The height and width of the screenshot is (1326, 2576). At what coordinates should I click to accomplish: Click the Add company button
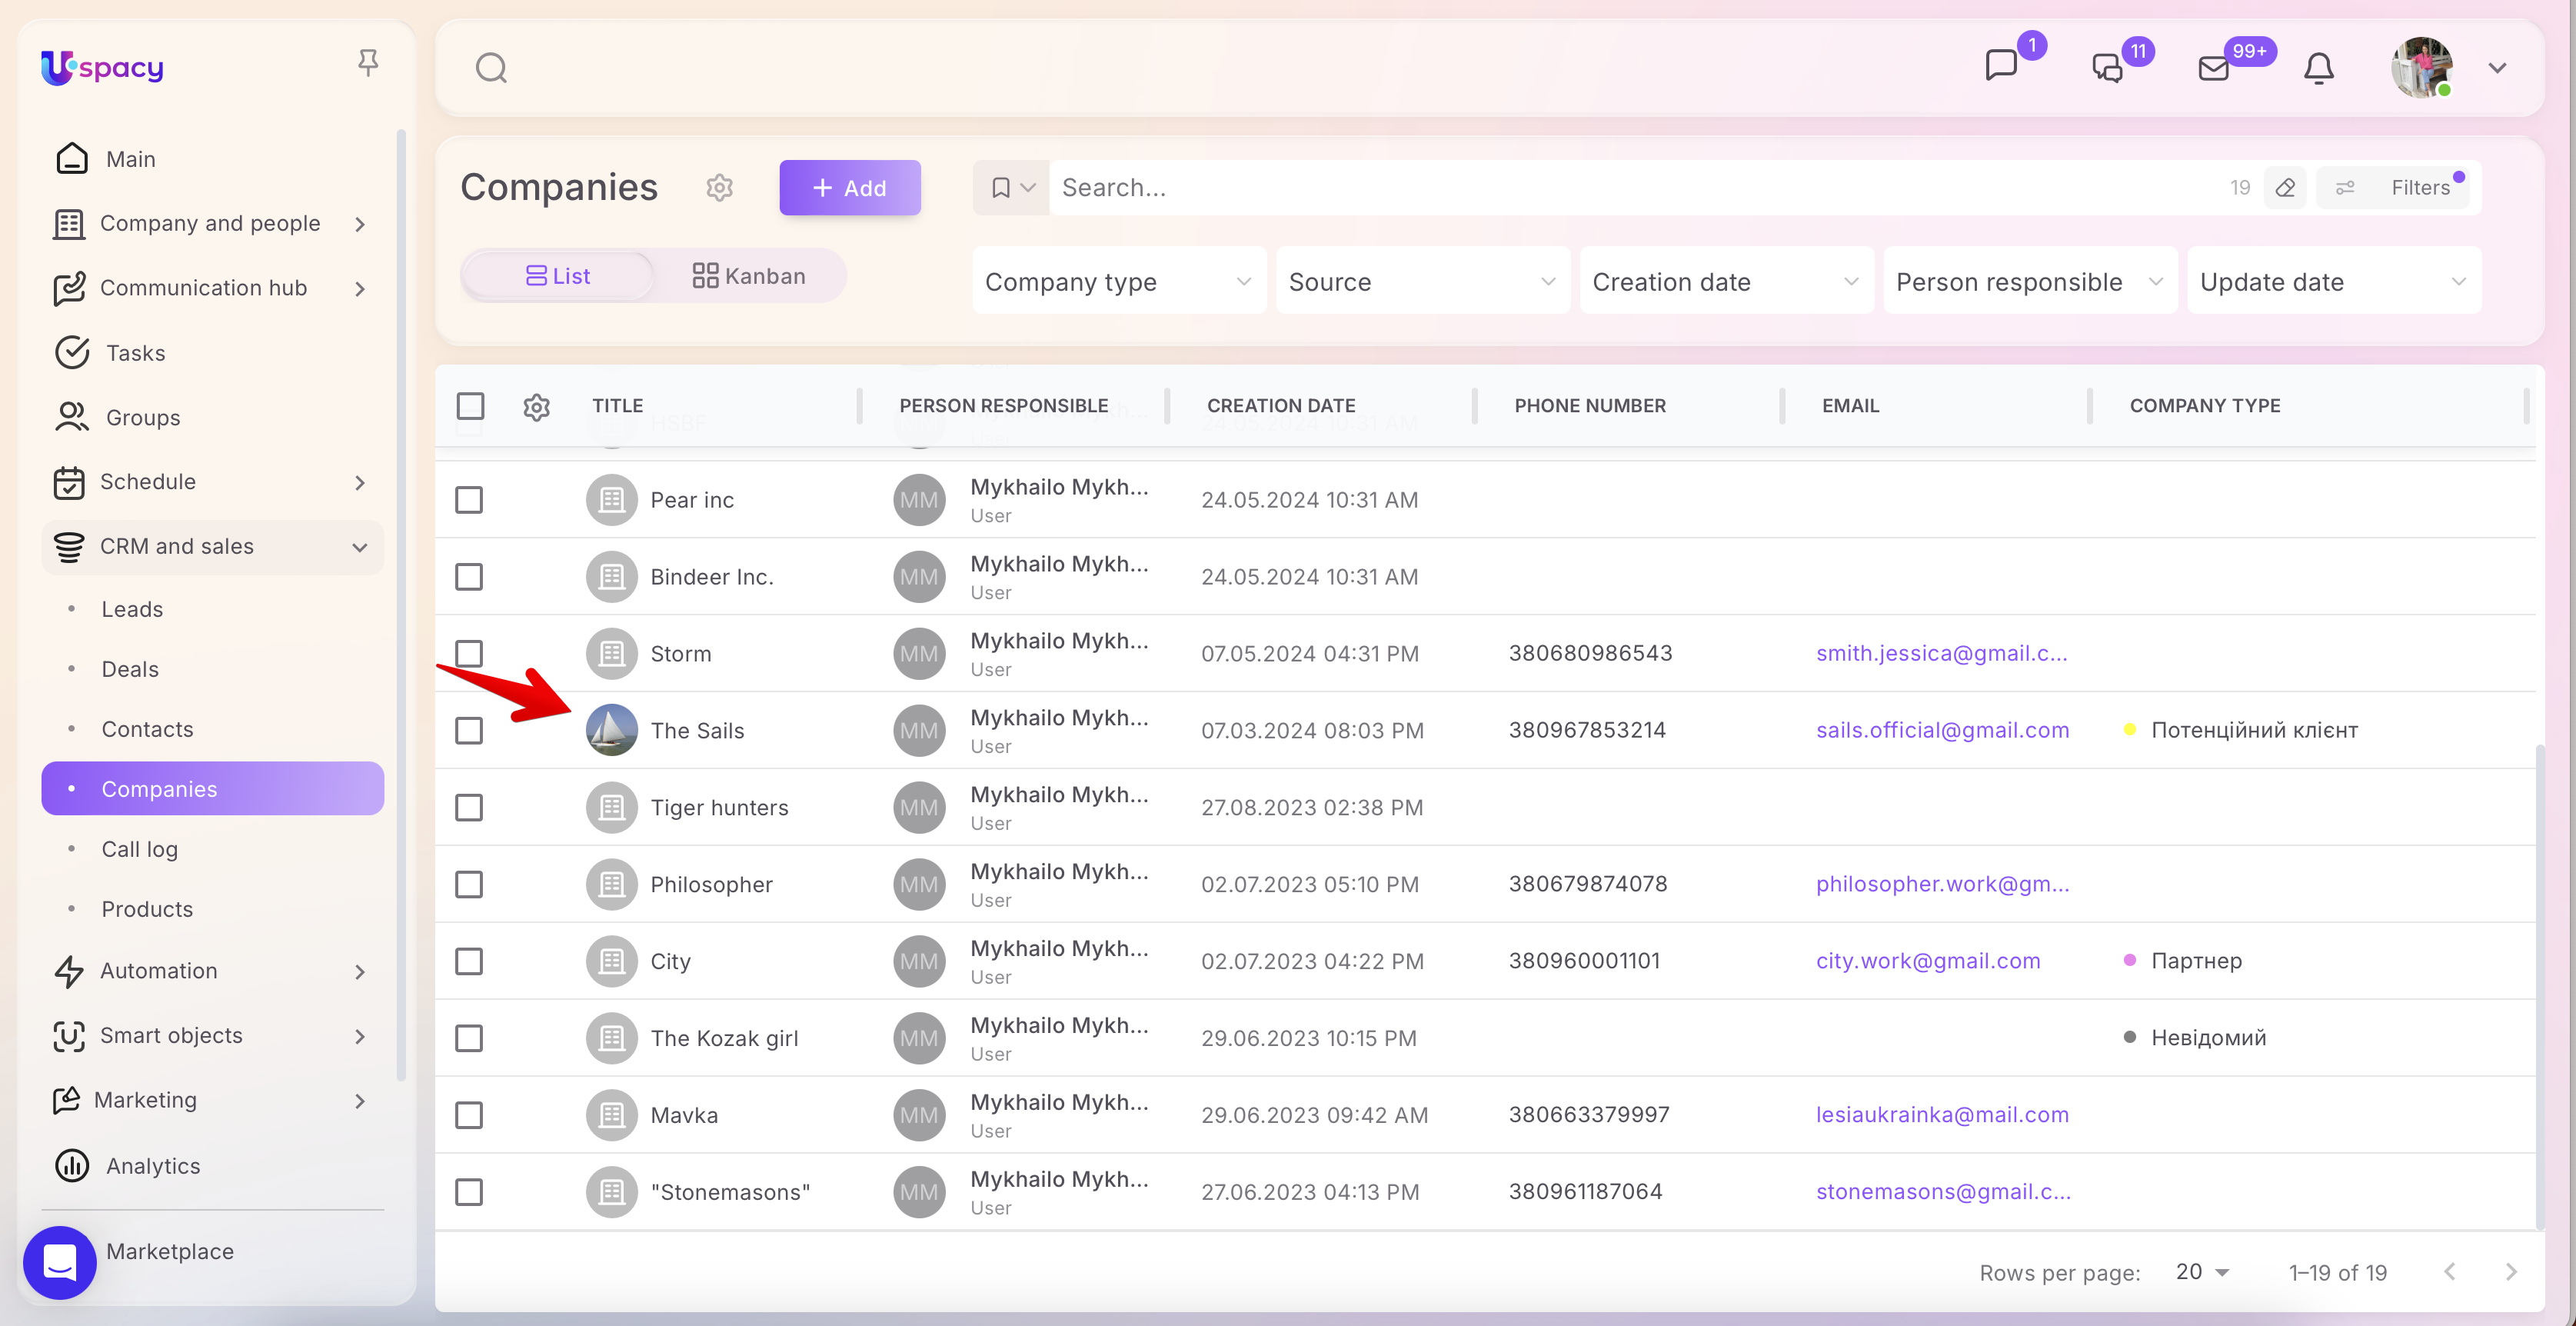(x=849, y=188)
